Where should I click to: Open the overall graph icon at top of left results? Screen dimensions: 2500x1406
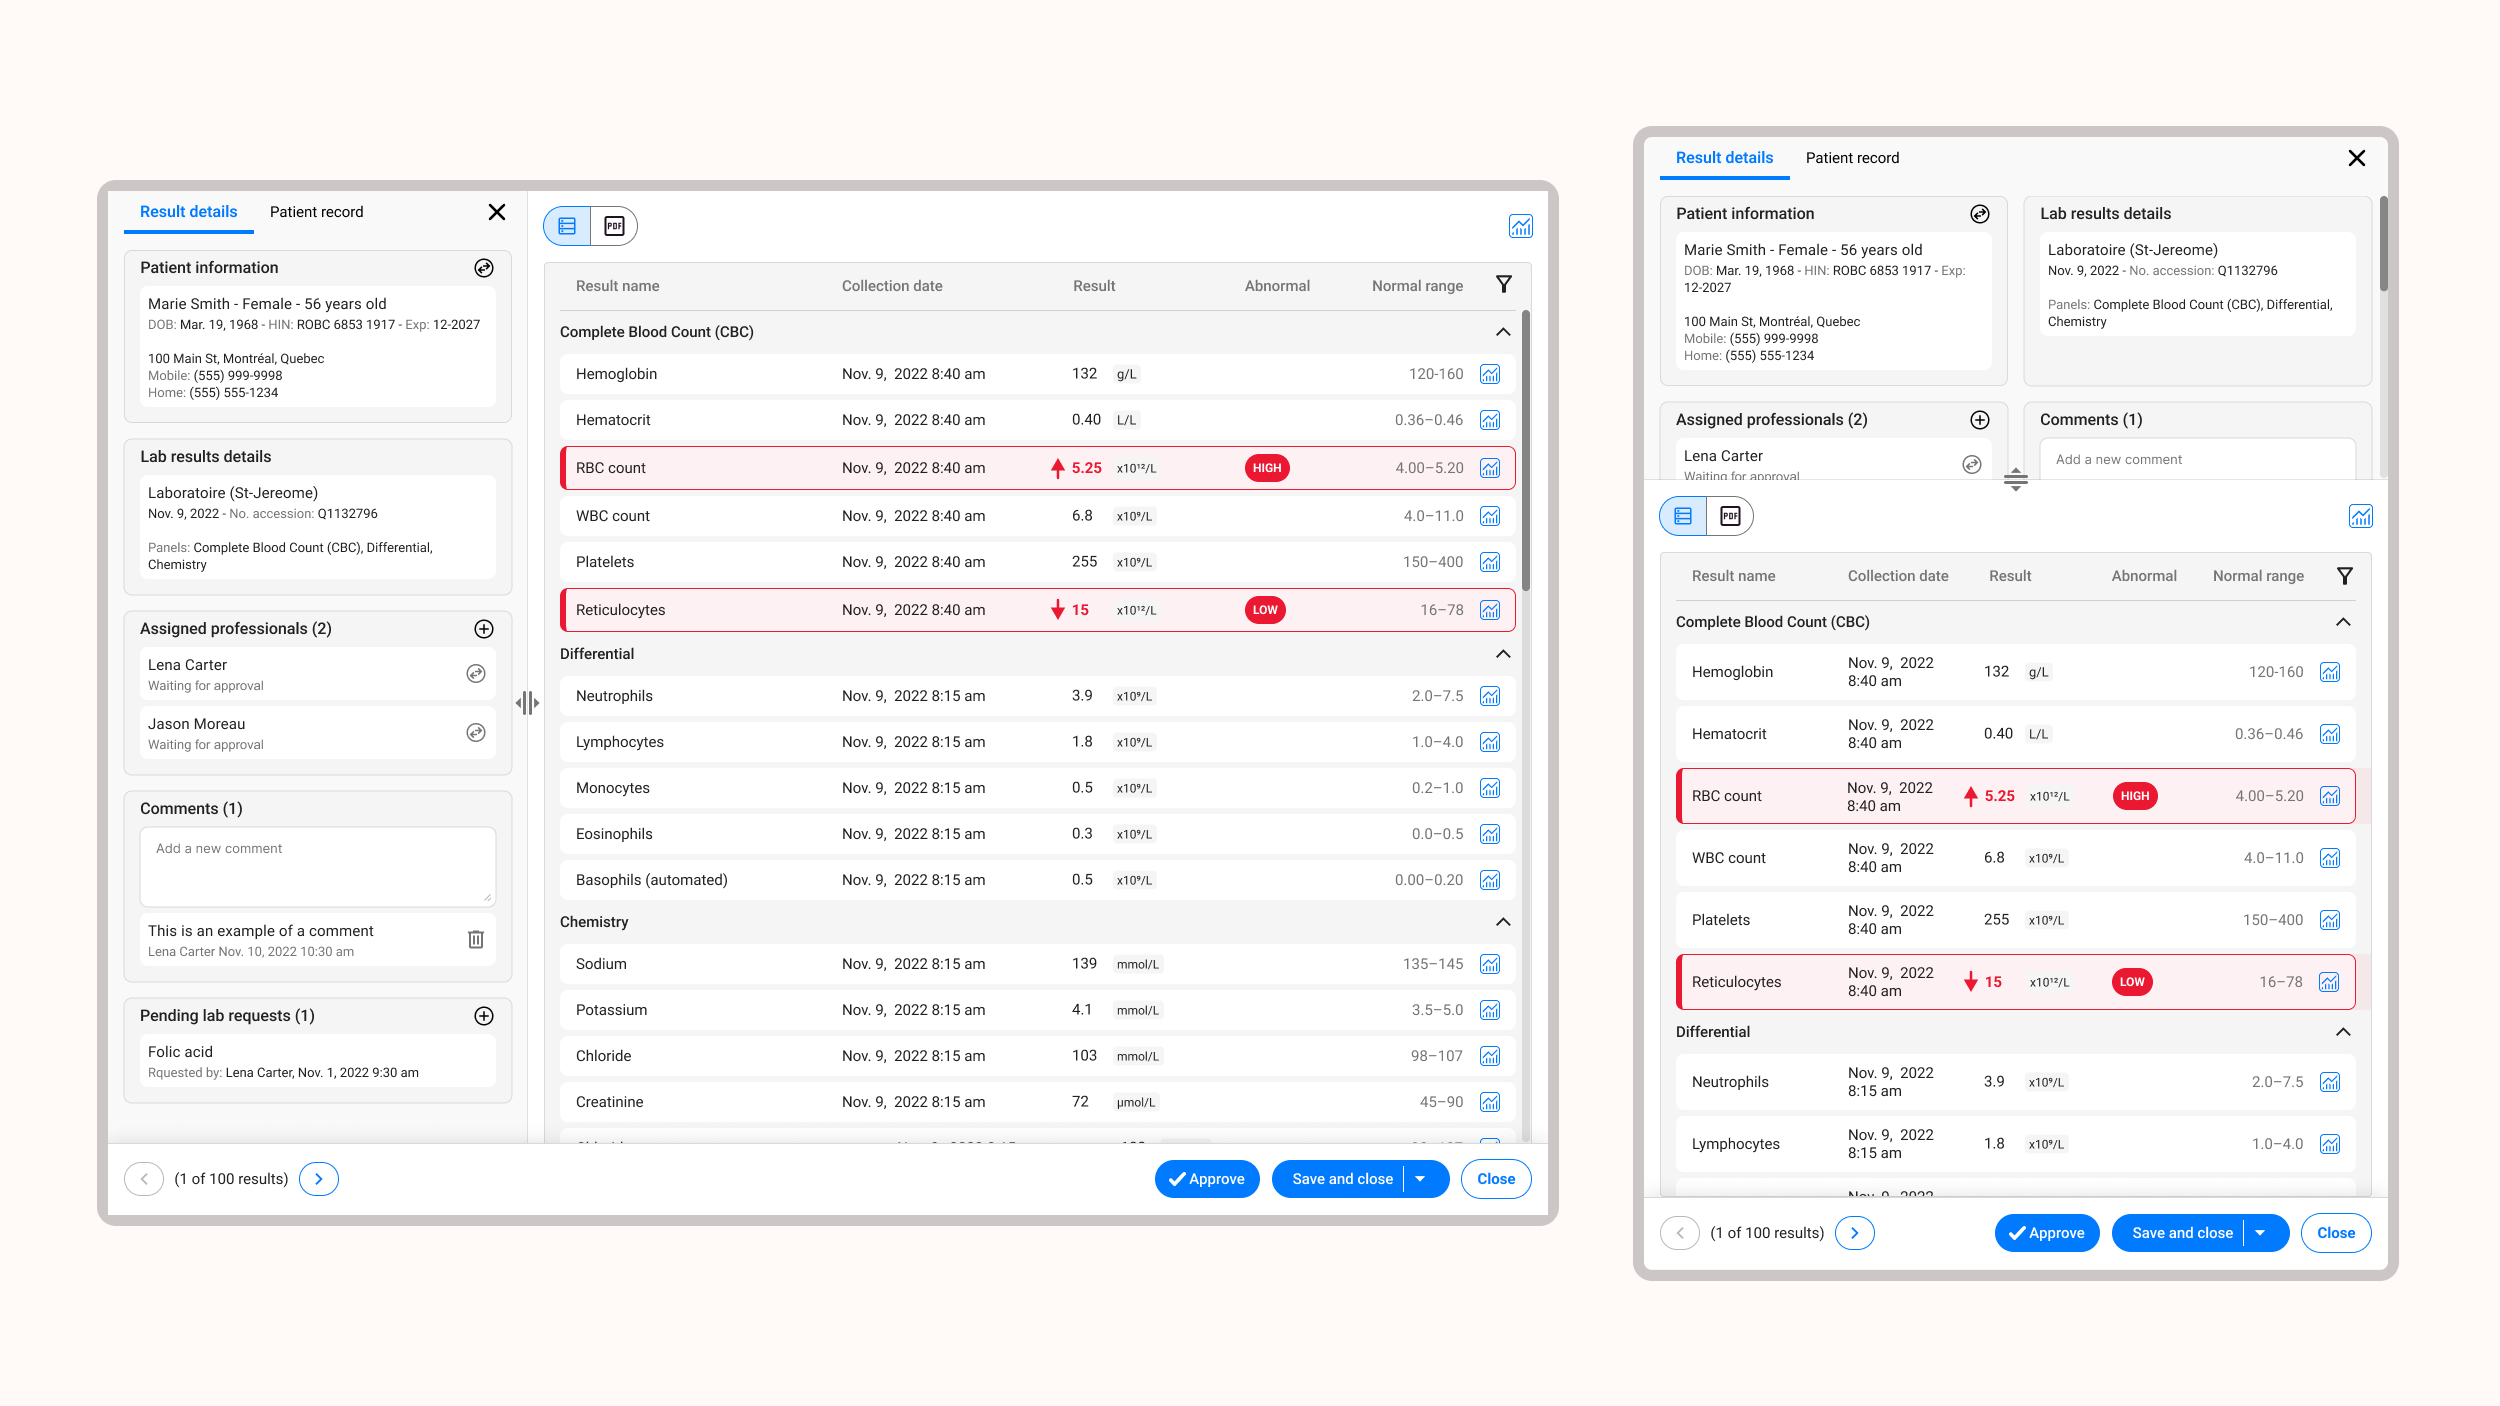[1520, 226]
